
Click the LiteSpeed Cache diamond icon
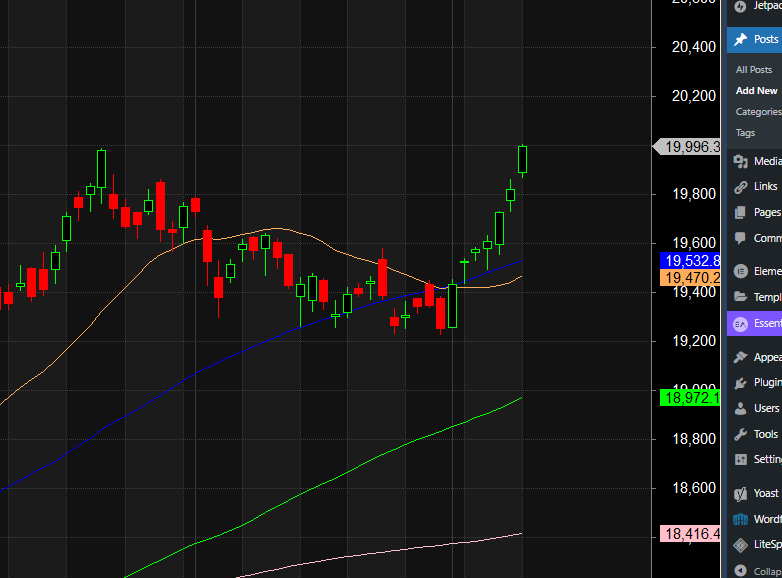(x=741, y=545)
